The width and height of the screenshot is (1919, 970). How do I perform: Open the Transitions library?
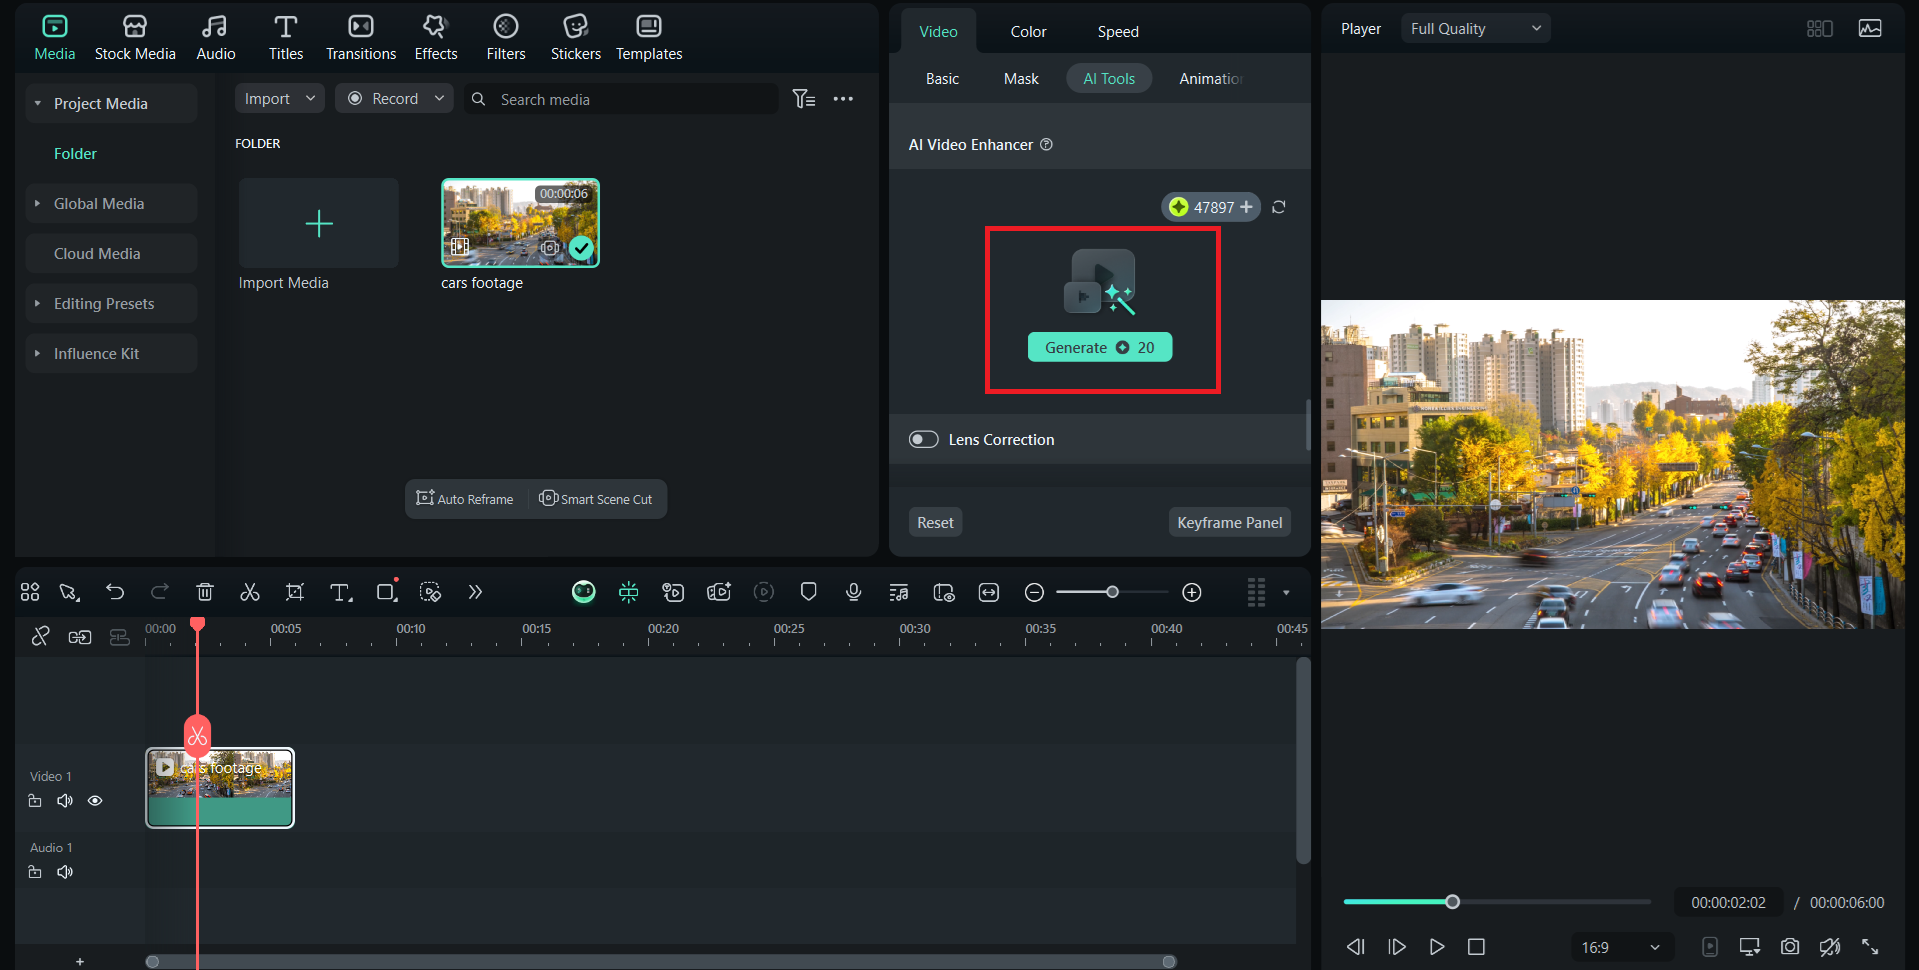pyautogui.click(x=361, y=38)
